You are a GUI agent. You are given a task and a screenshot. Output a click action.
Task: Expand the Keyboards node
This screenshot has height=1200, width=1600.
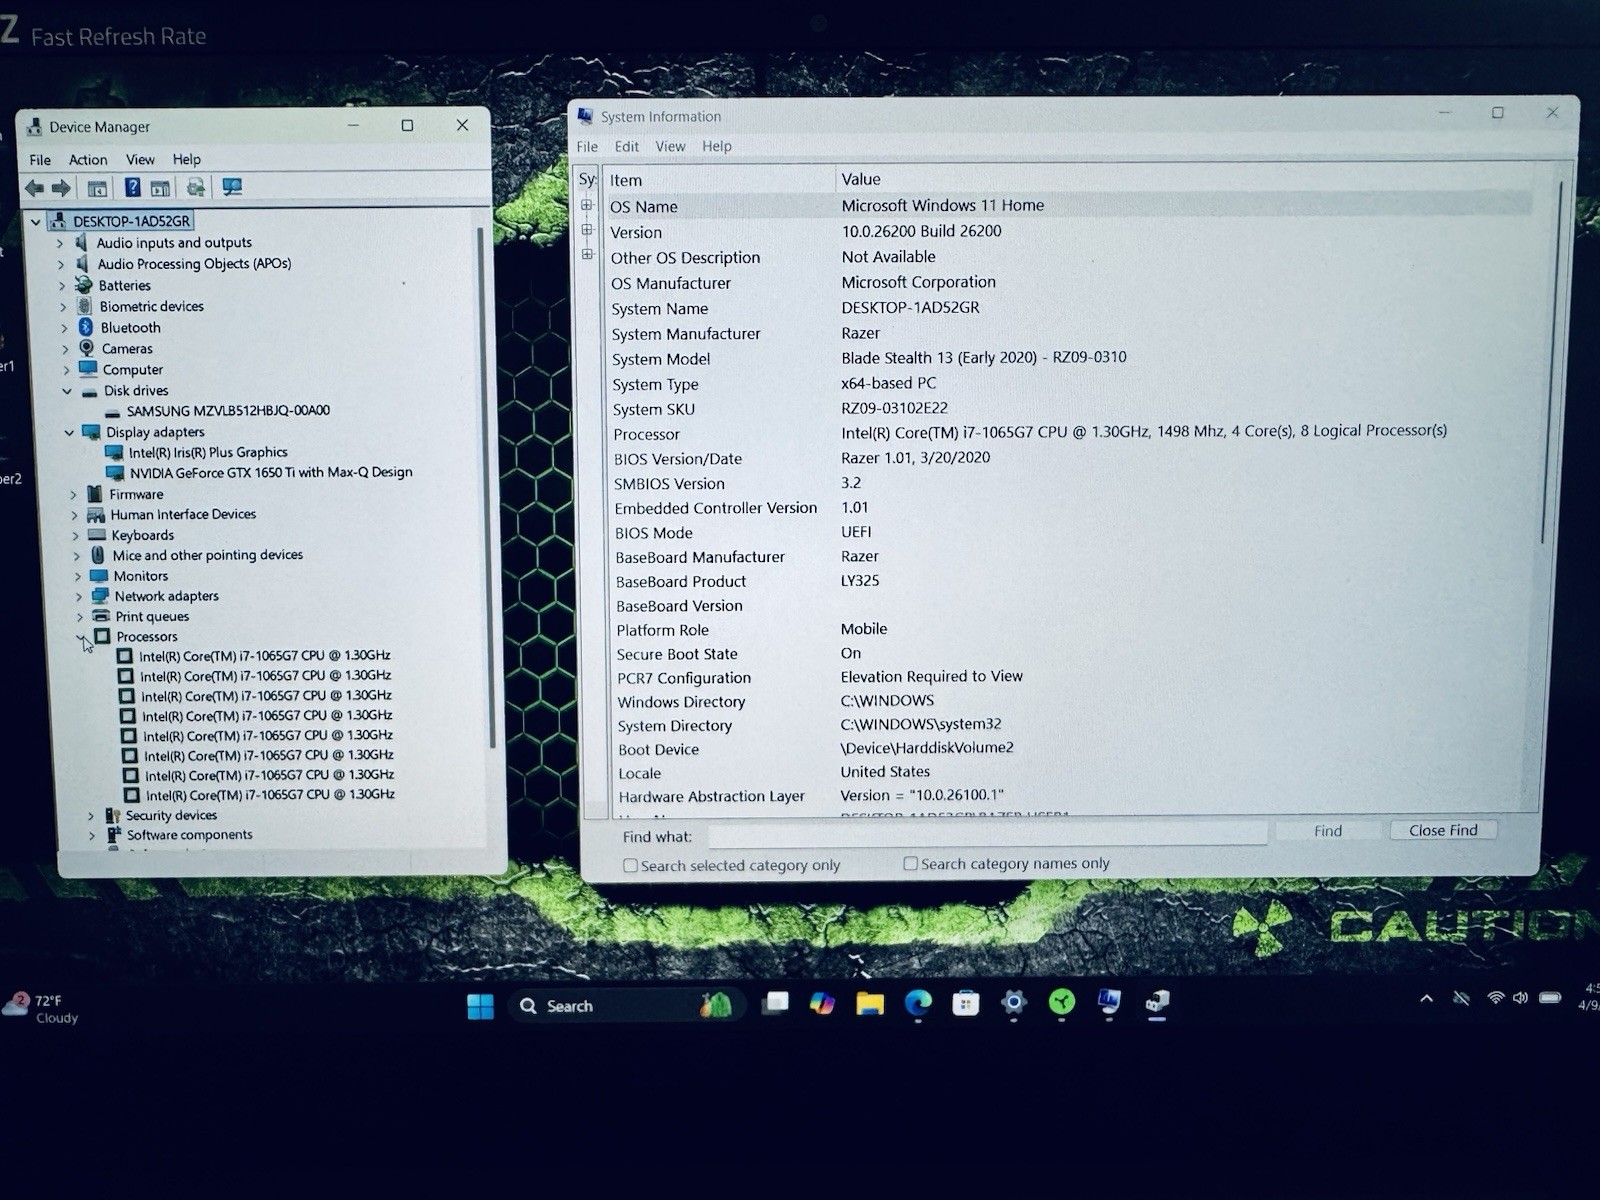coord(75,535)
